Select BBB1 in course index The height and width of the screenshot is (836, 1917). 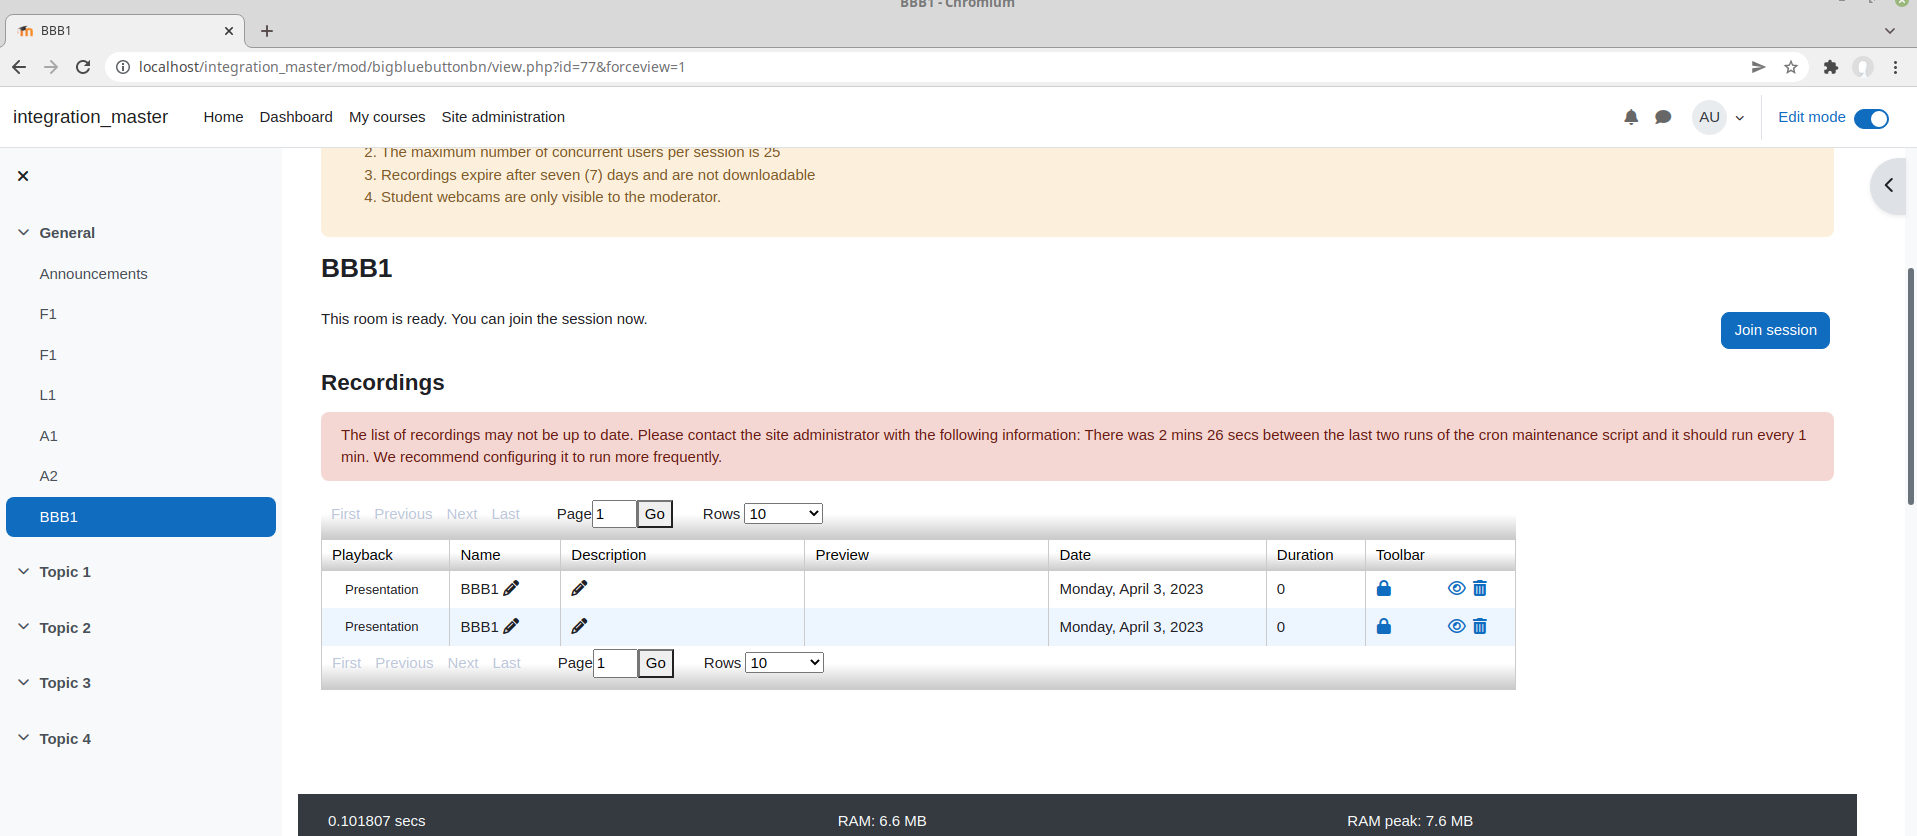(141, 517)
